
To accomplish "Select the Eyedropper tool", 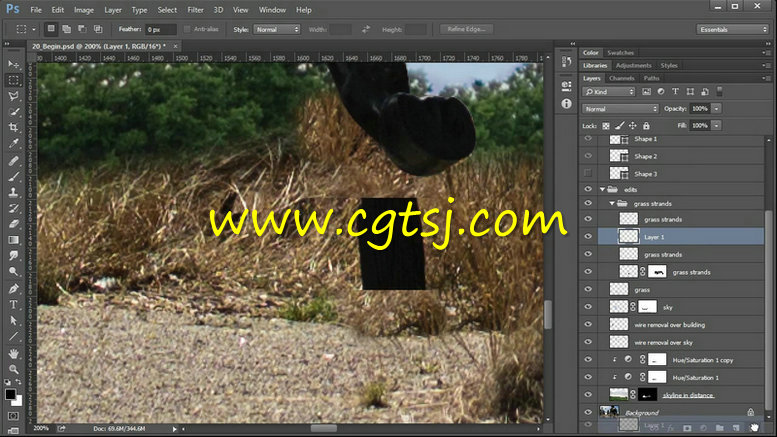I will pyautogui.click(x=13, y=143).
